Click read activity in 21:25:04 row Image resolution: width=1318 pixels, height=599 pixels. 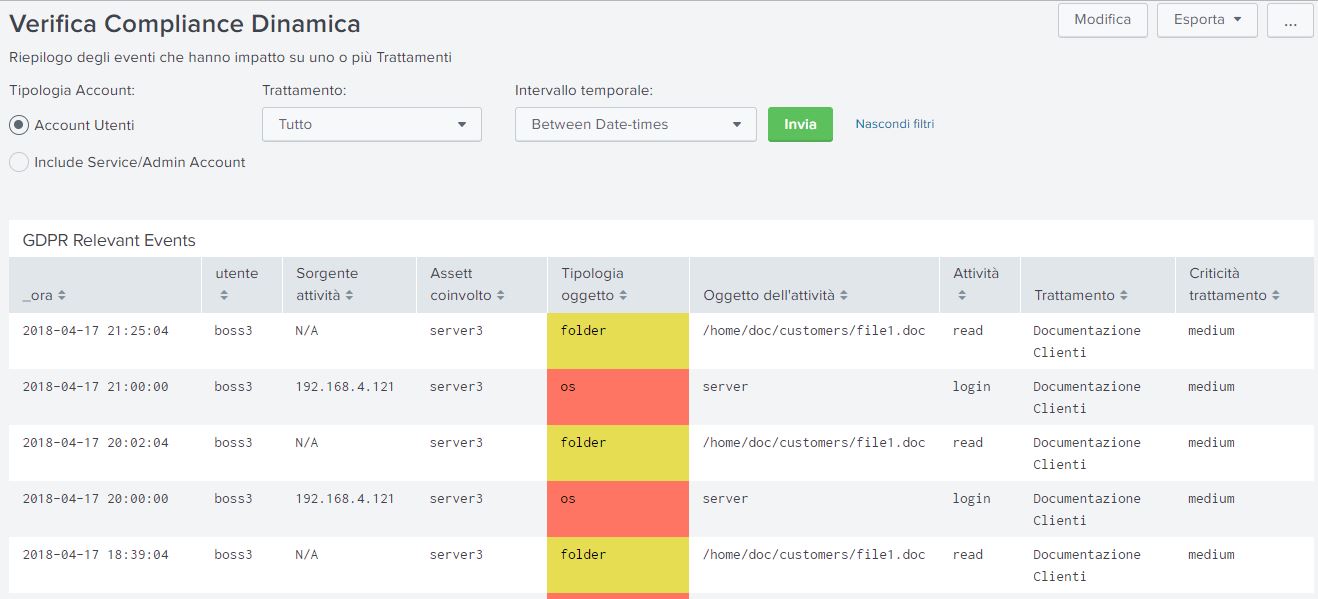[968, 330]
